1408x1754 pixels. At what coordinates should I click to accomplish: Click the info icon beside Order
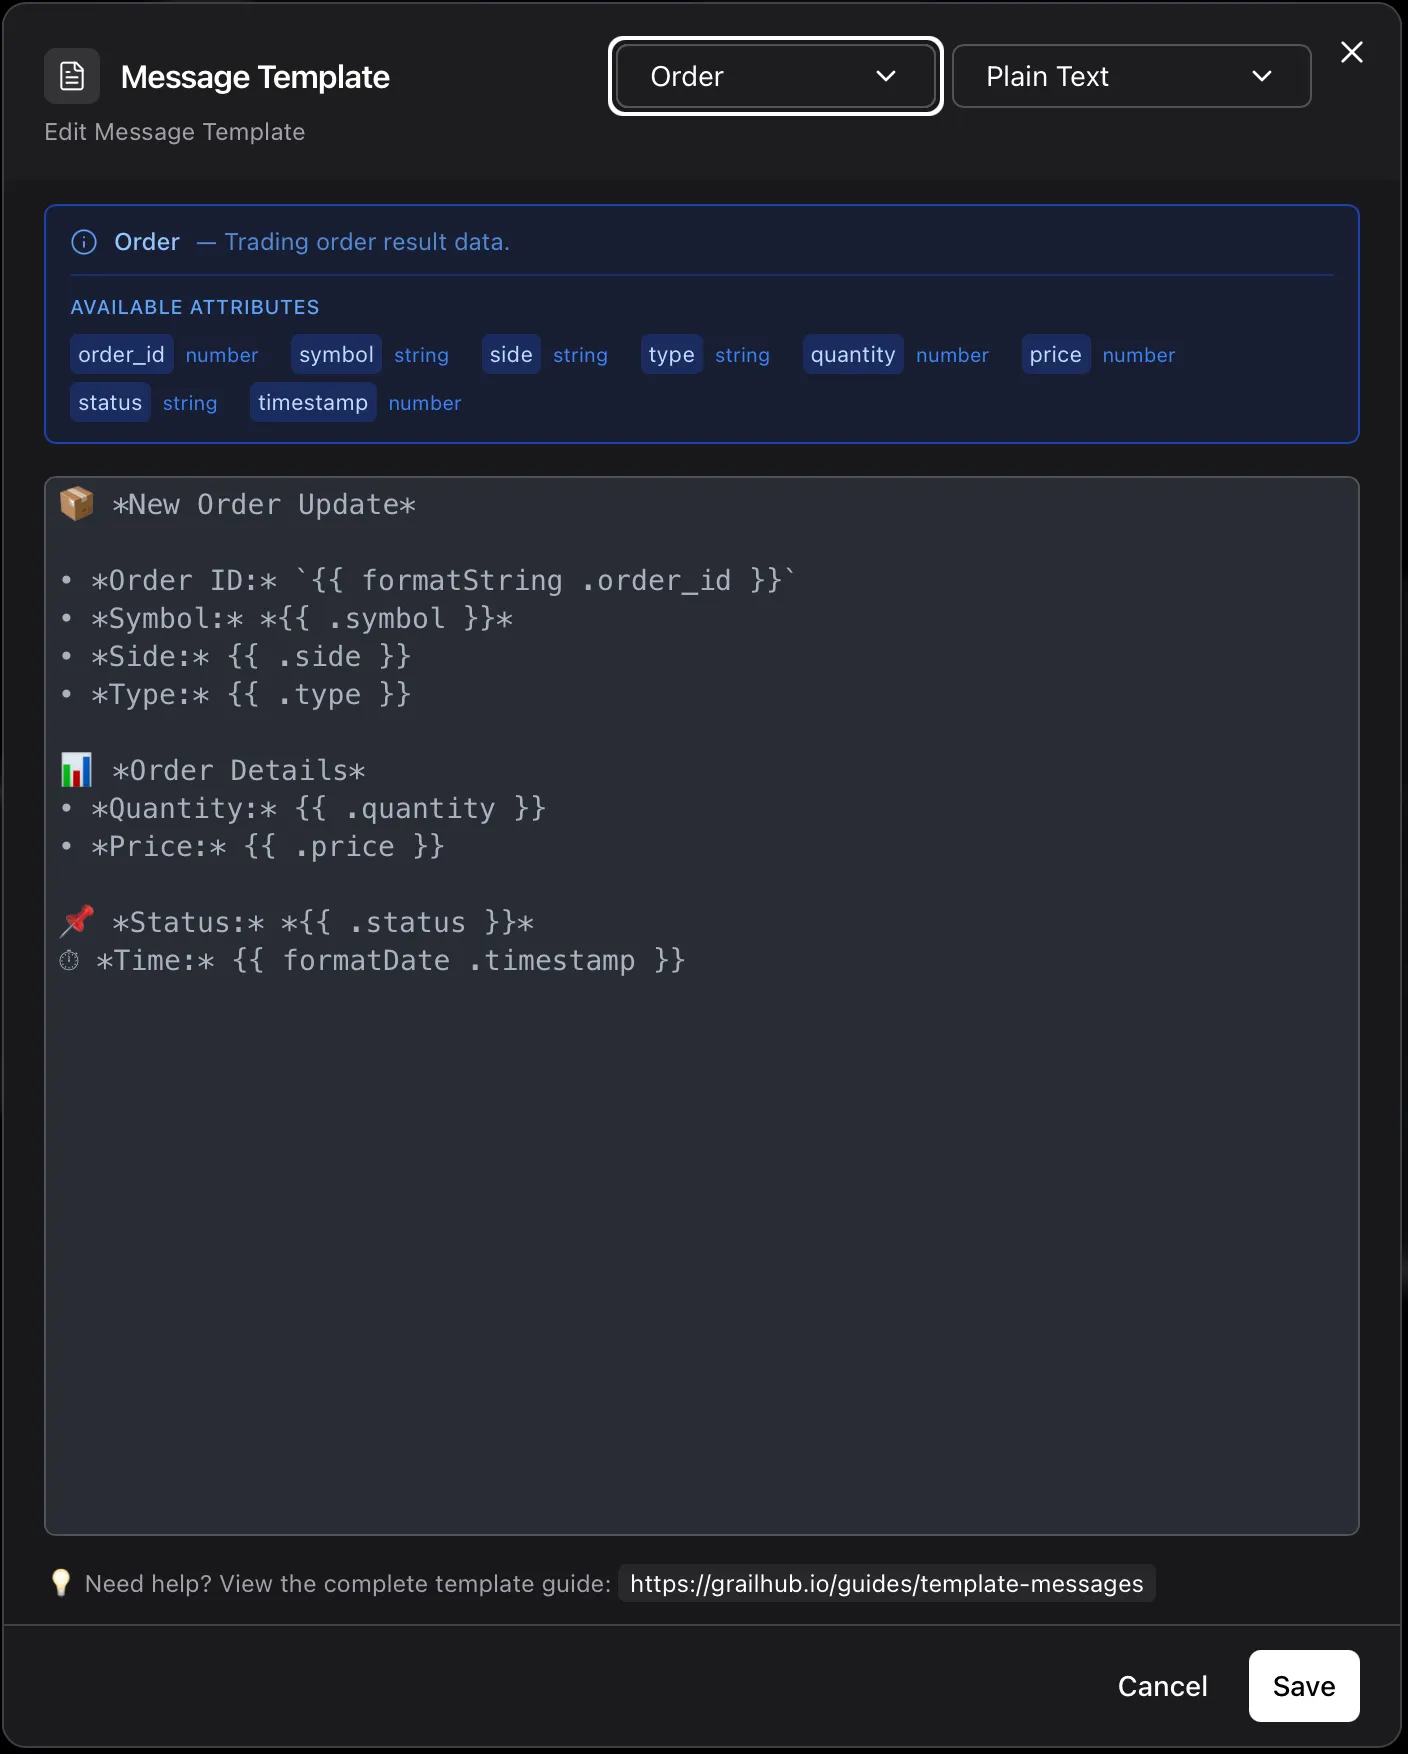[84, 242]
